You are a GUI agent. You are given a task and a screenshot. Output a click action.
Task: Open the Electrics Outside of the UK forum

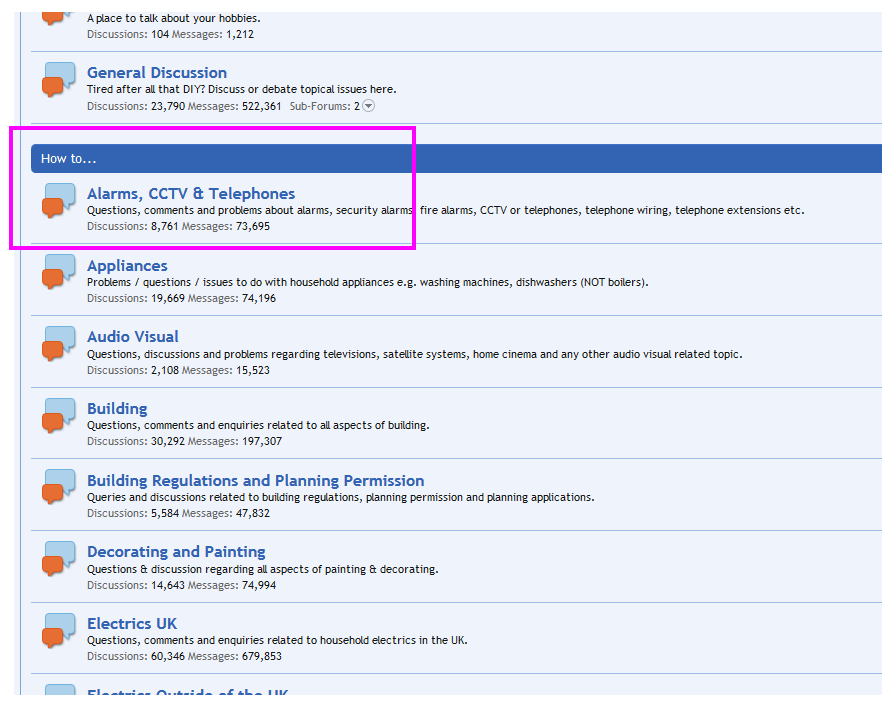(188, 693)
